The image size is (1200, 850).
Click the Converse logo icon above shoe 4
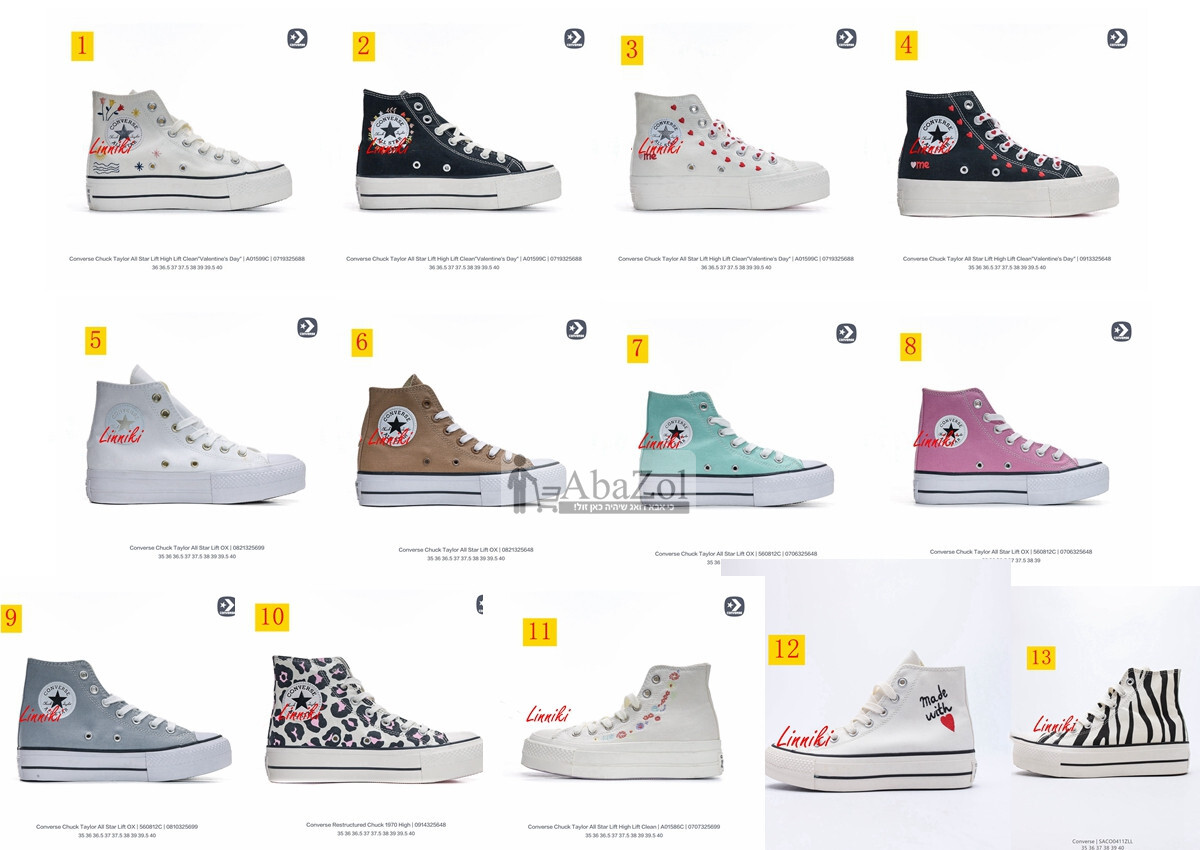pos(1117,38)
